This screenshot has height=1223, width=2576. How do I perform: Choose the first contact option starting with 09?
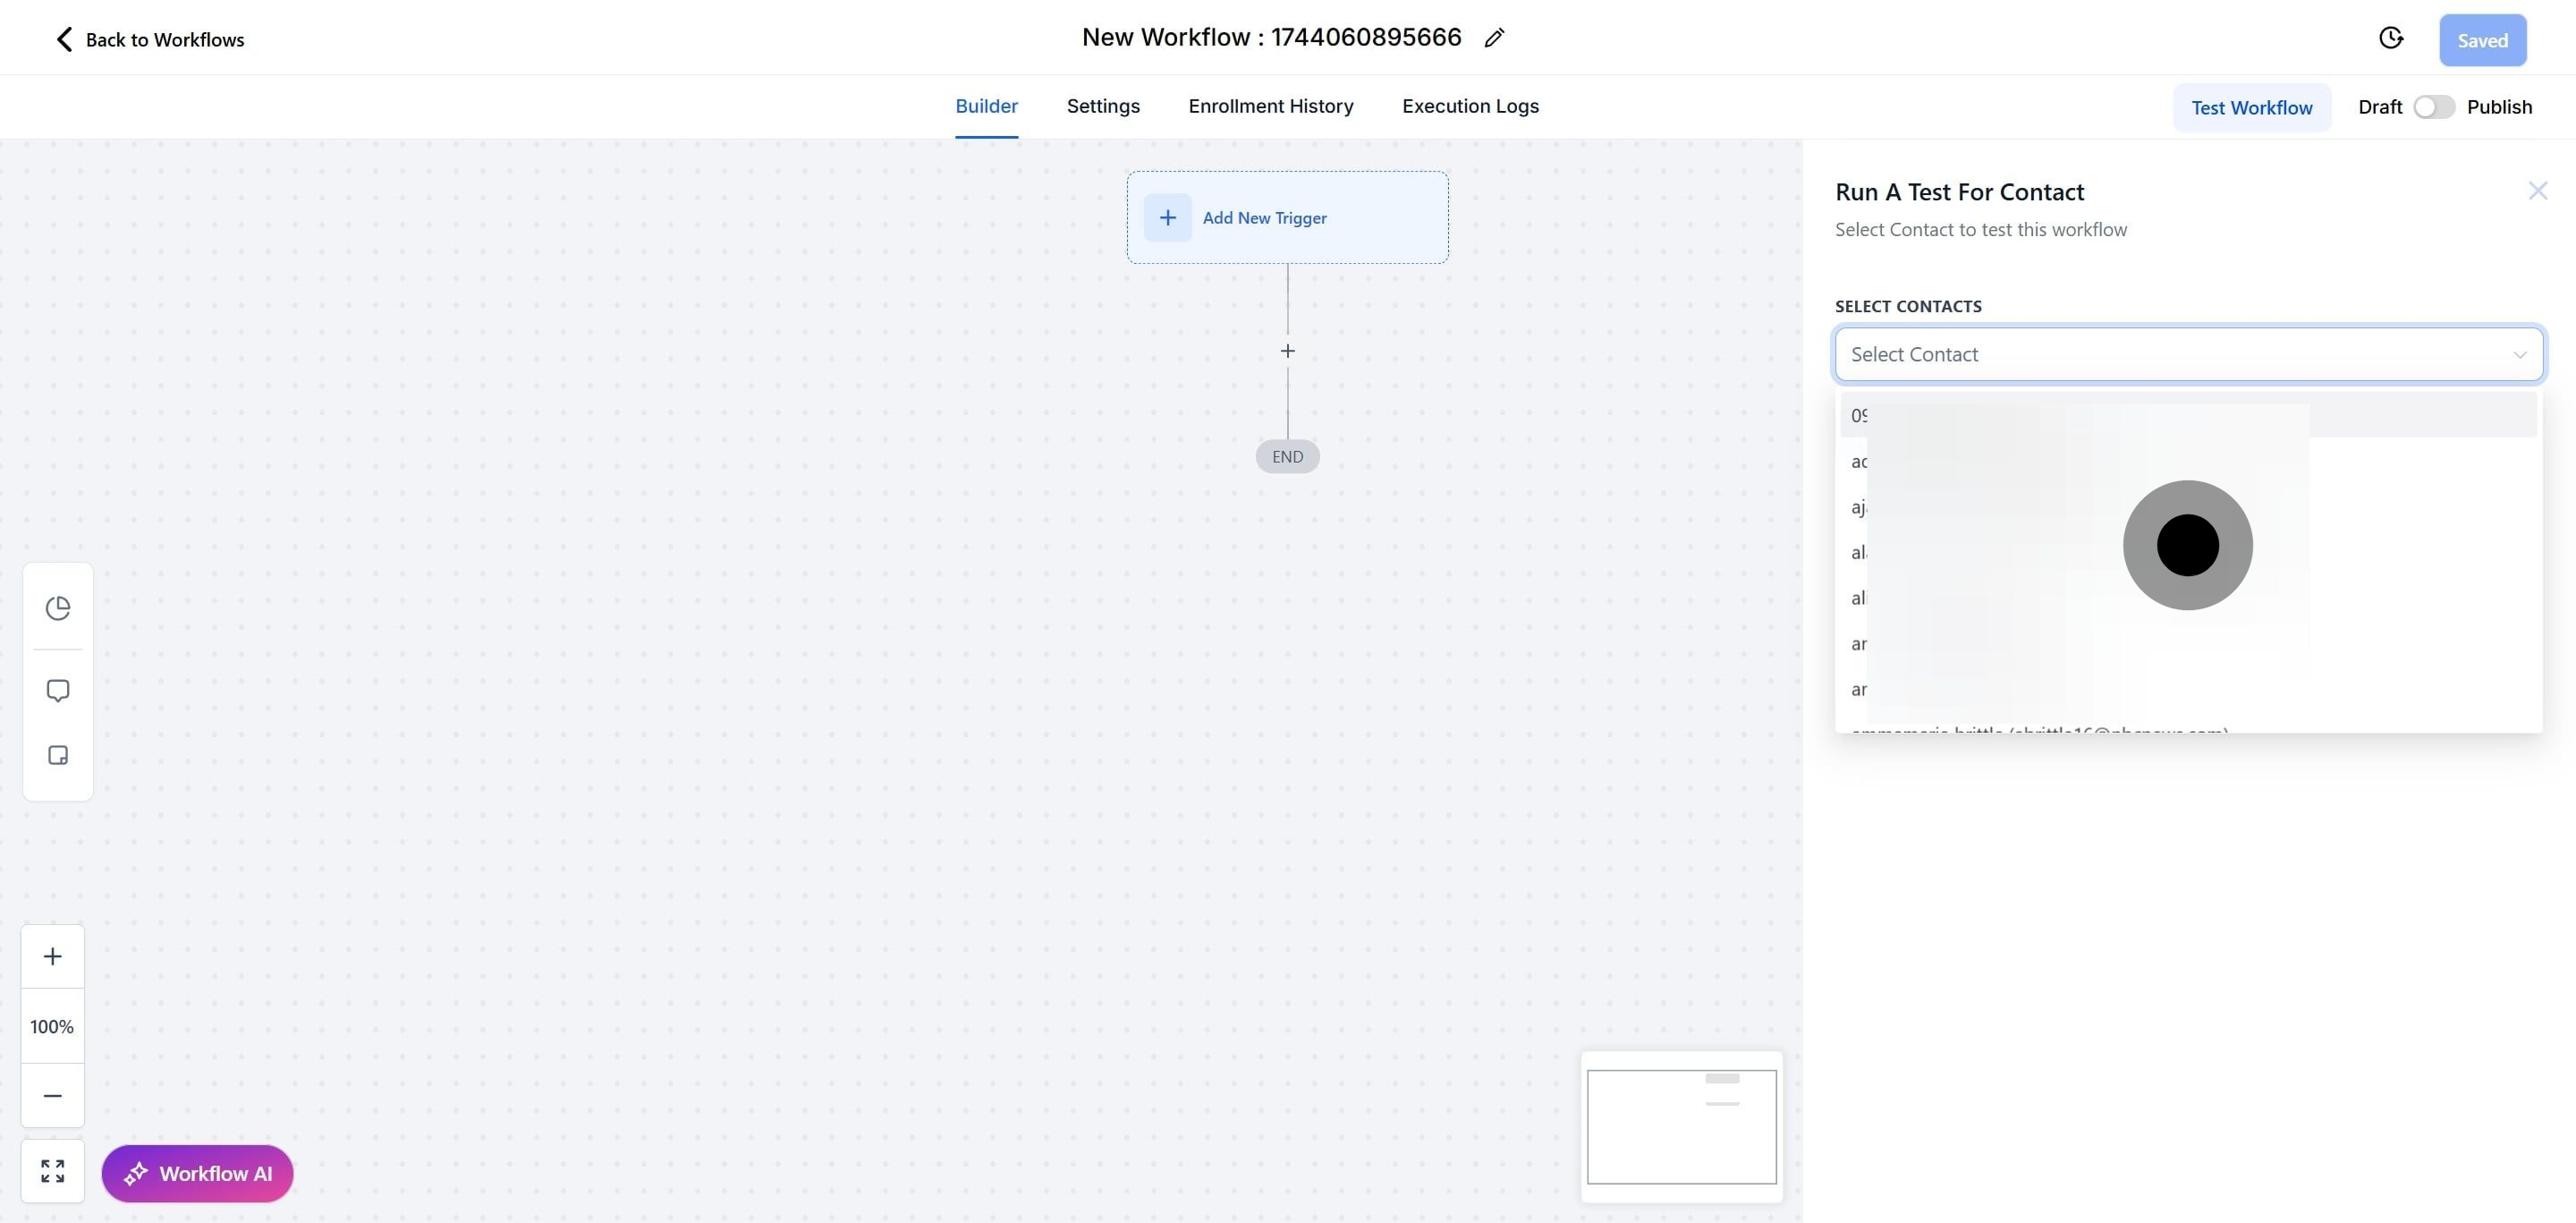(1859, 416)
